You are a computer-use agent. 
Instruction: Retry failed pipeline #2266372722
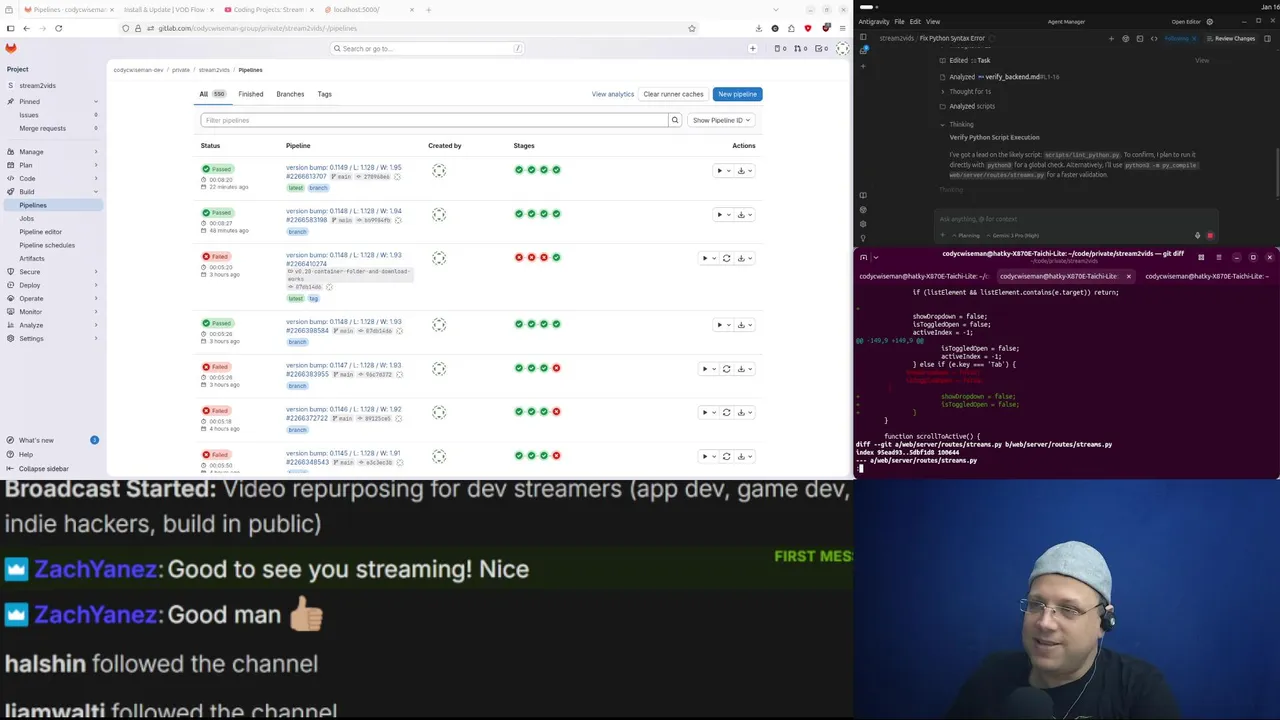click(x=726, y=412)
